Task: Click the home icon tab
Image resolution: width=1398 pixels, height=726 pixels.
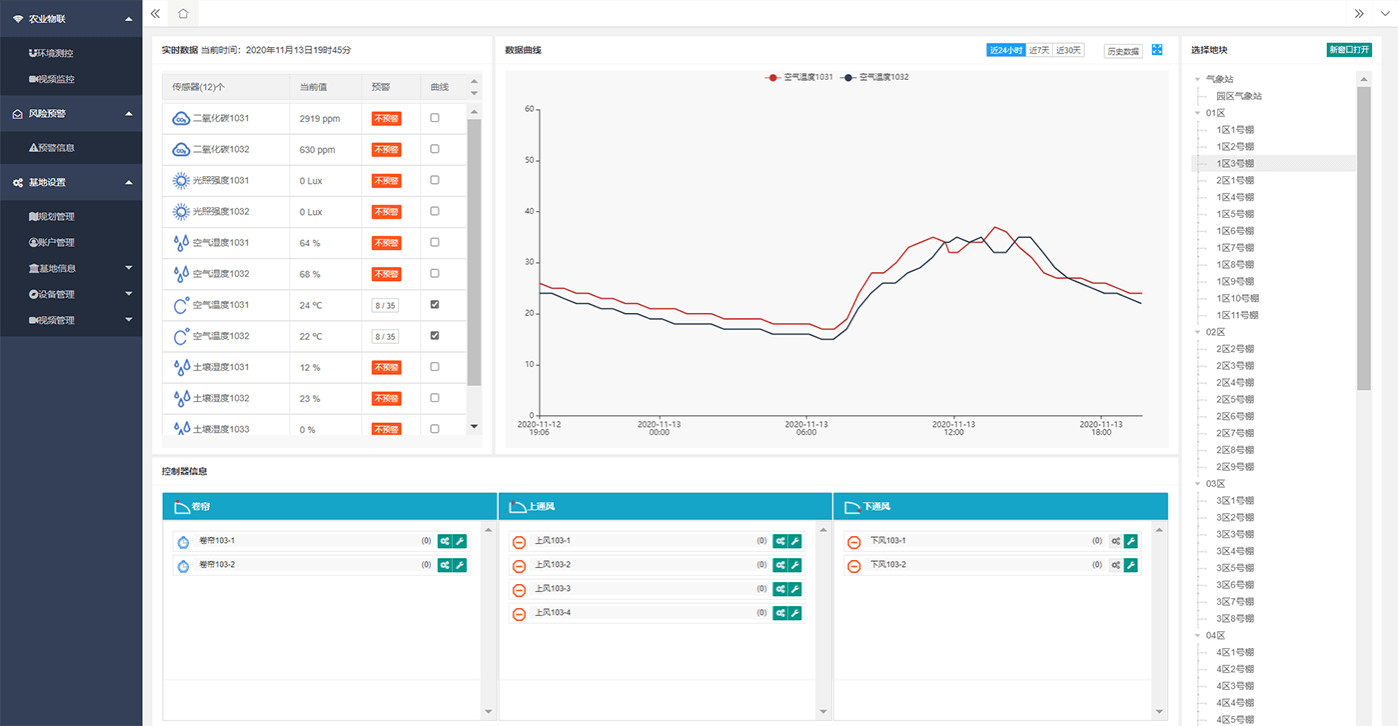Action: [183, 13]
